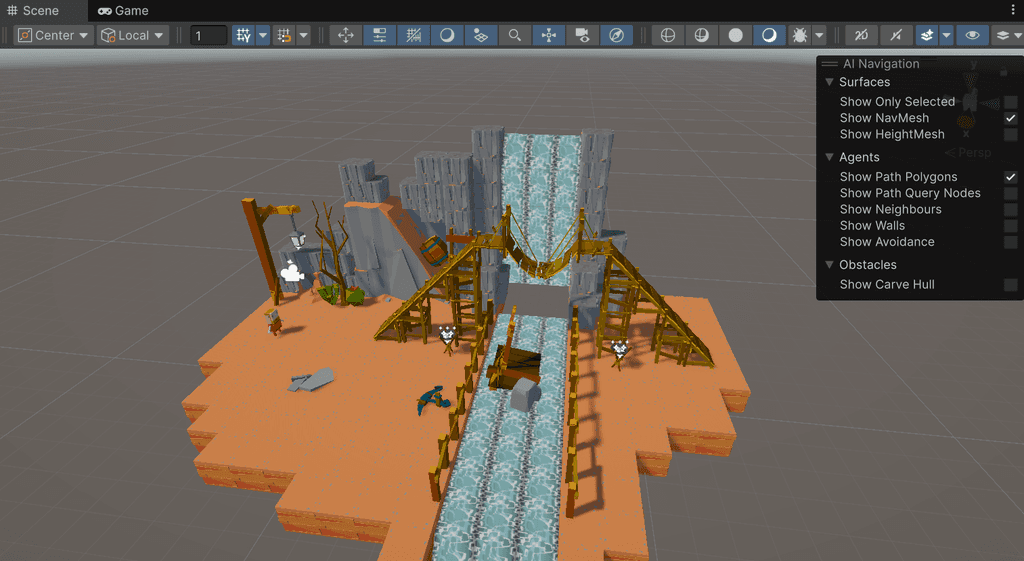Click the AI Navigation panel title
The height and width of the screenshot is (561, 1024).
[x=881, y=64]
